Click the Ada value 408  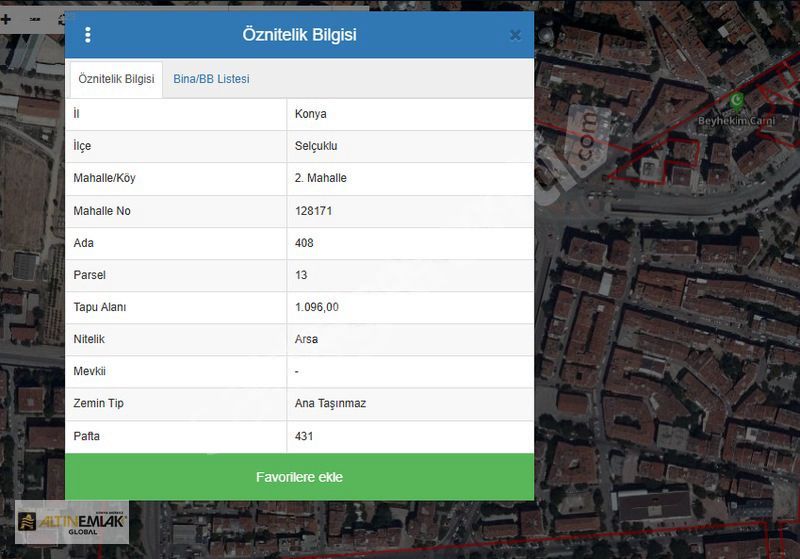click(304, 243)
